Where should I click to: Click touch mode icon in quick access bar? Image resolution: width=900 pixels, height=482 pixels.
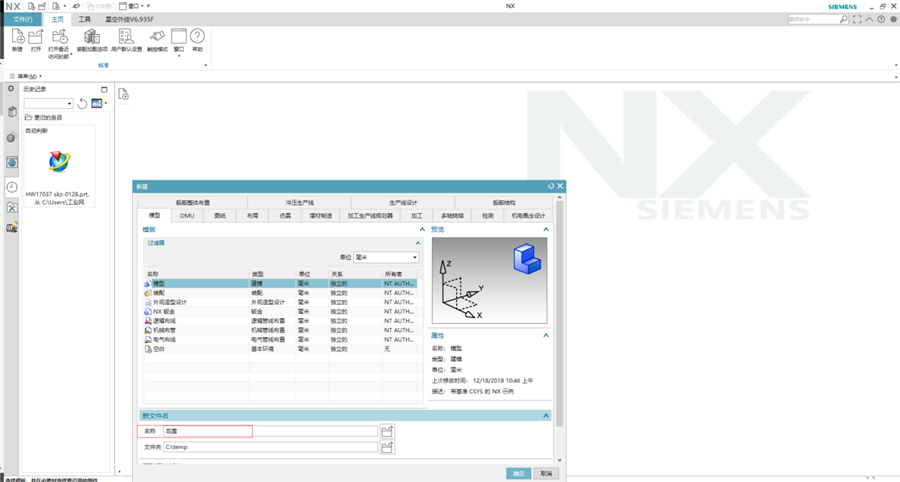[76, 6]
